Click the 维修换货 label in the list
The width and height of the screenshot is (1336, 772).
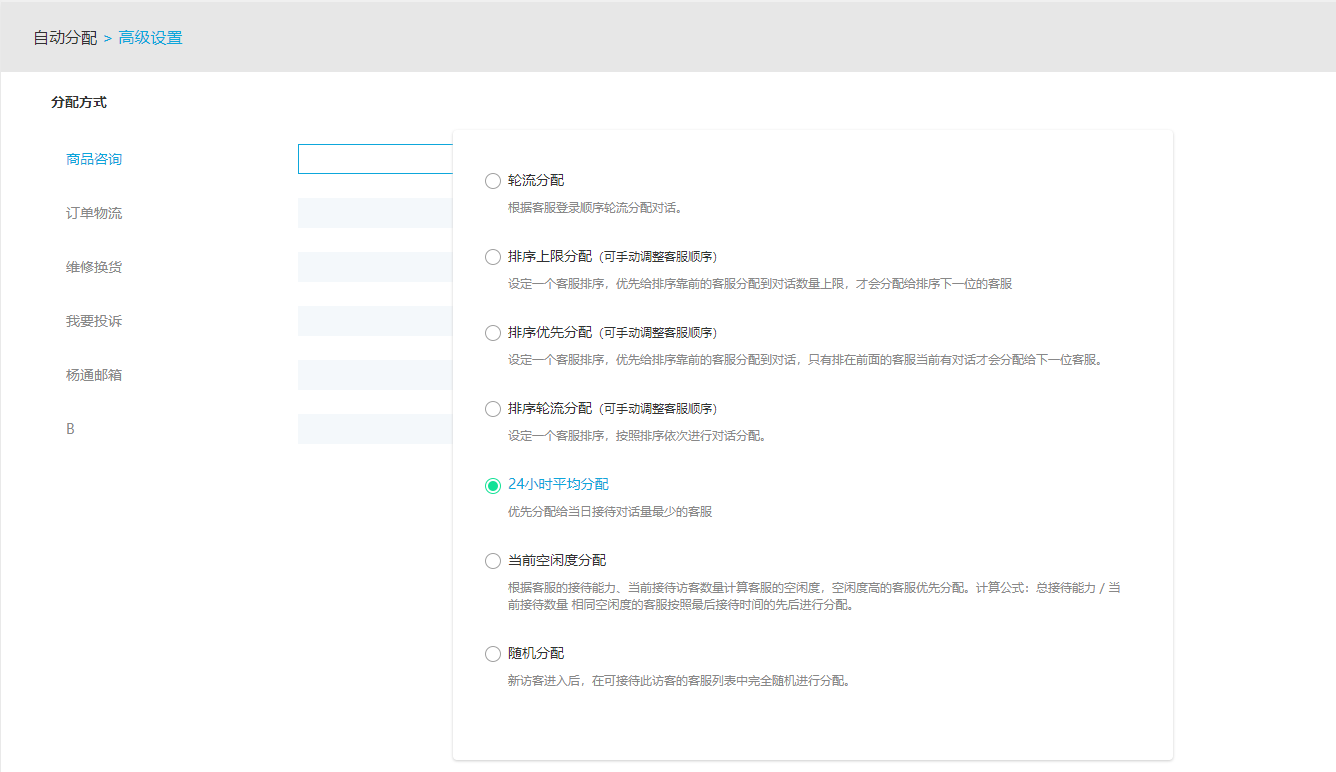point(94,267)
